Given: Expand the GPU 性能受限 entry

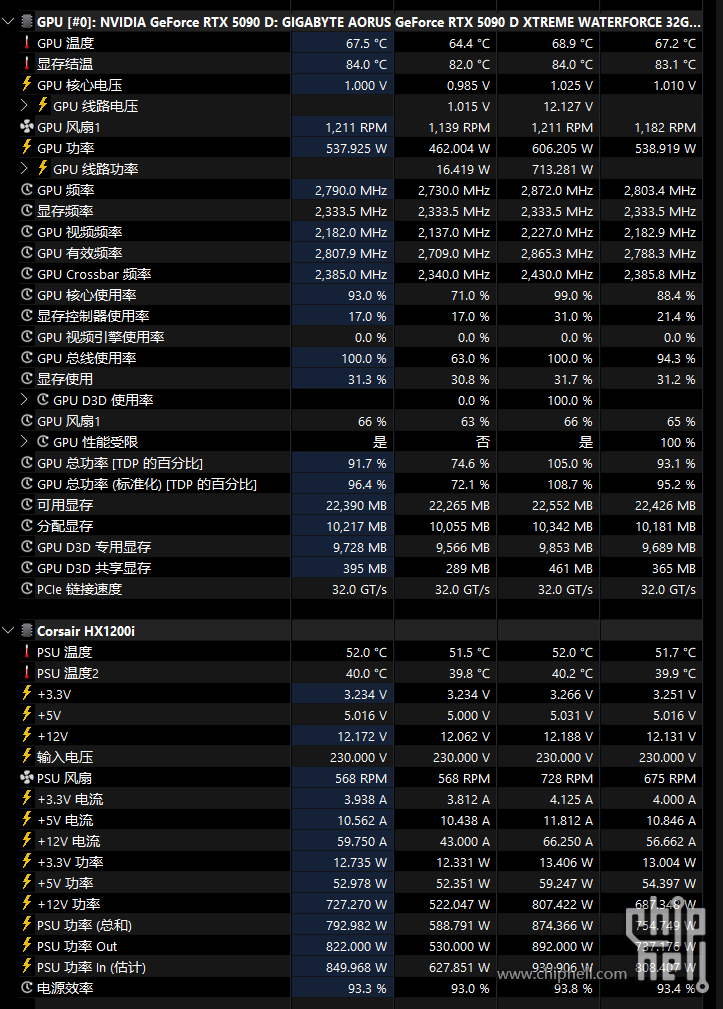Looking at the screenshot, I should tap(25, 442).
